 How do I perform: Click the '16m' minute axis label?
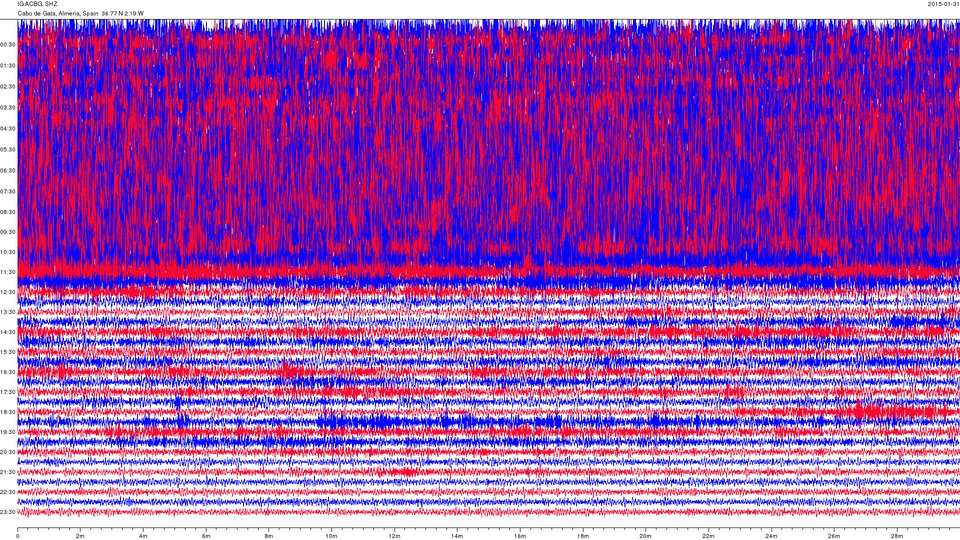pos(520,536)
